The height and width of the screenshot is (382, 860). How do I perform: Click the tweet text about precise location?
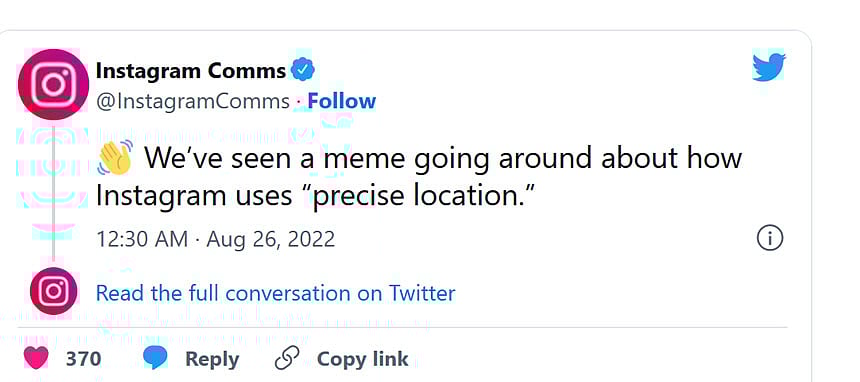point(419,177)
